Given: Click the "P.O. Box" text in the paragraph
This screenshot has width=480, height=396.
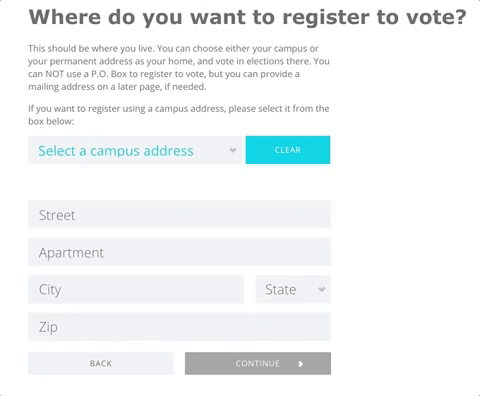Looking at the screenshot, I should [x=109, y=74].
